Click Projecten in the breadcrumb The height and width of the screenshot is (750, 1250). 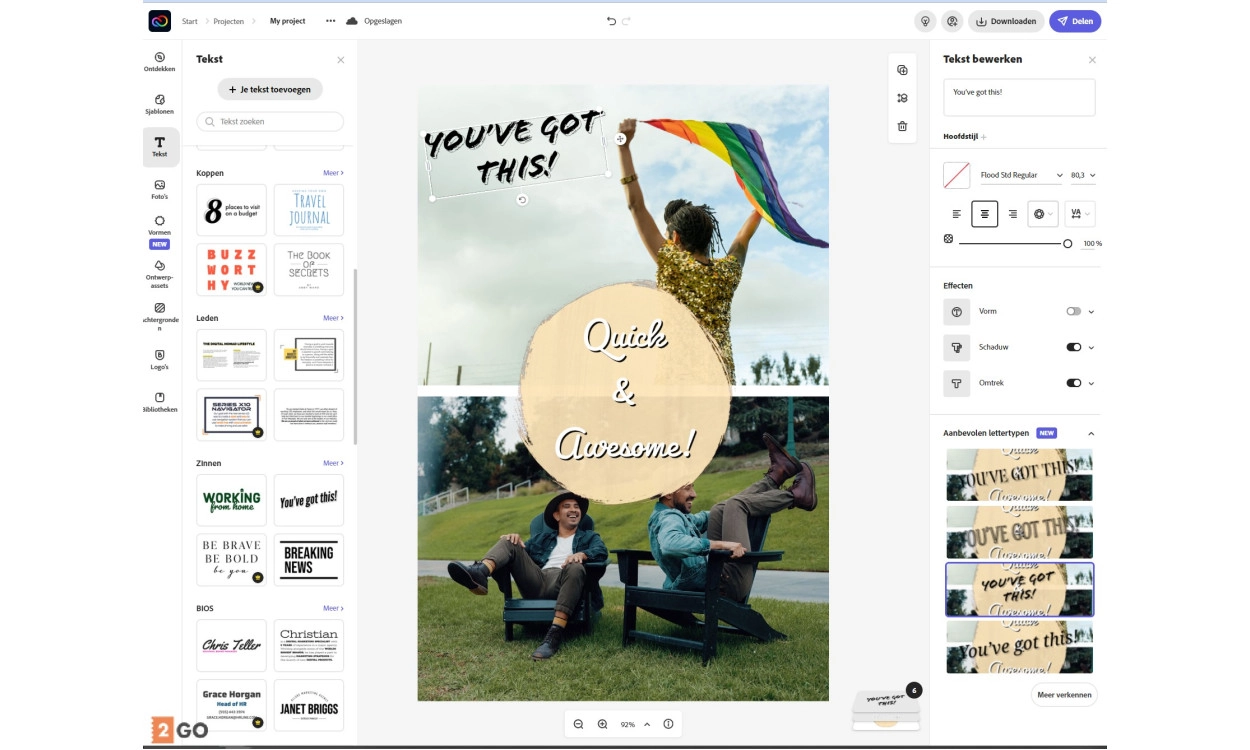point(228,21)
